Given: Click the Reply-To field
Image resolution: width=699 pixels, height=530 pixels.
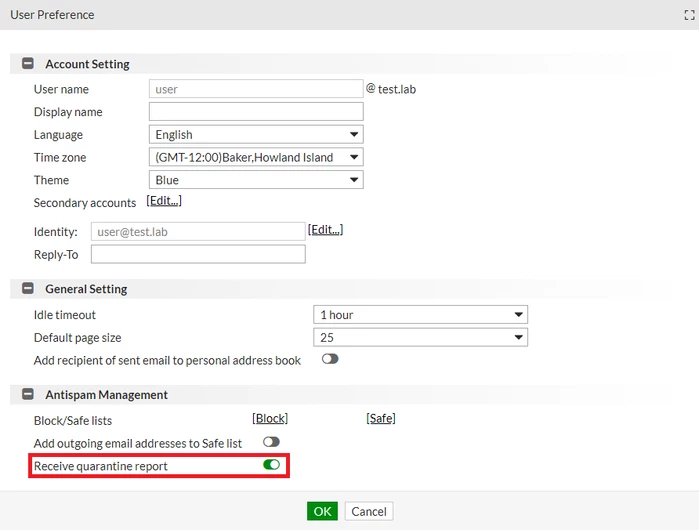Looking at the screenshot, I should (x=198, y=254).
